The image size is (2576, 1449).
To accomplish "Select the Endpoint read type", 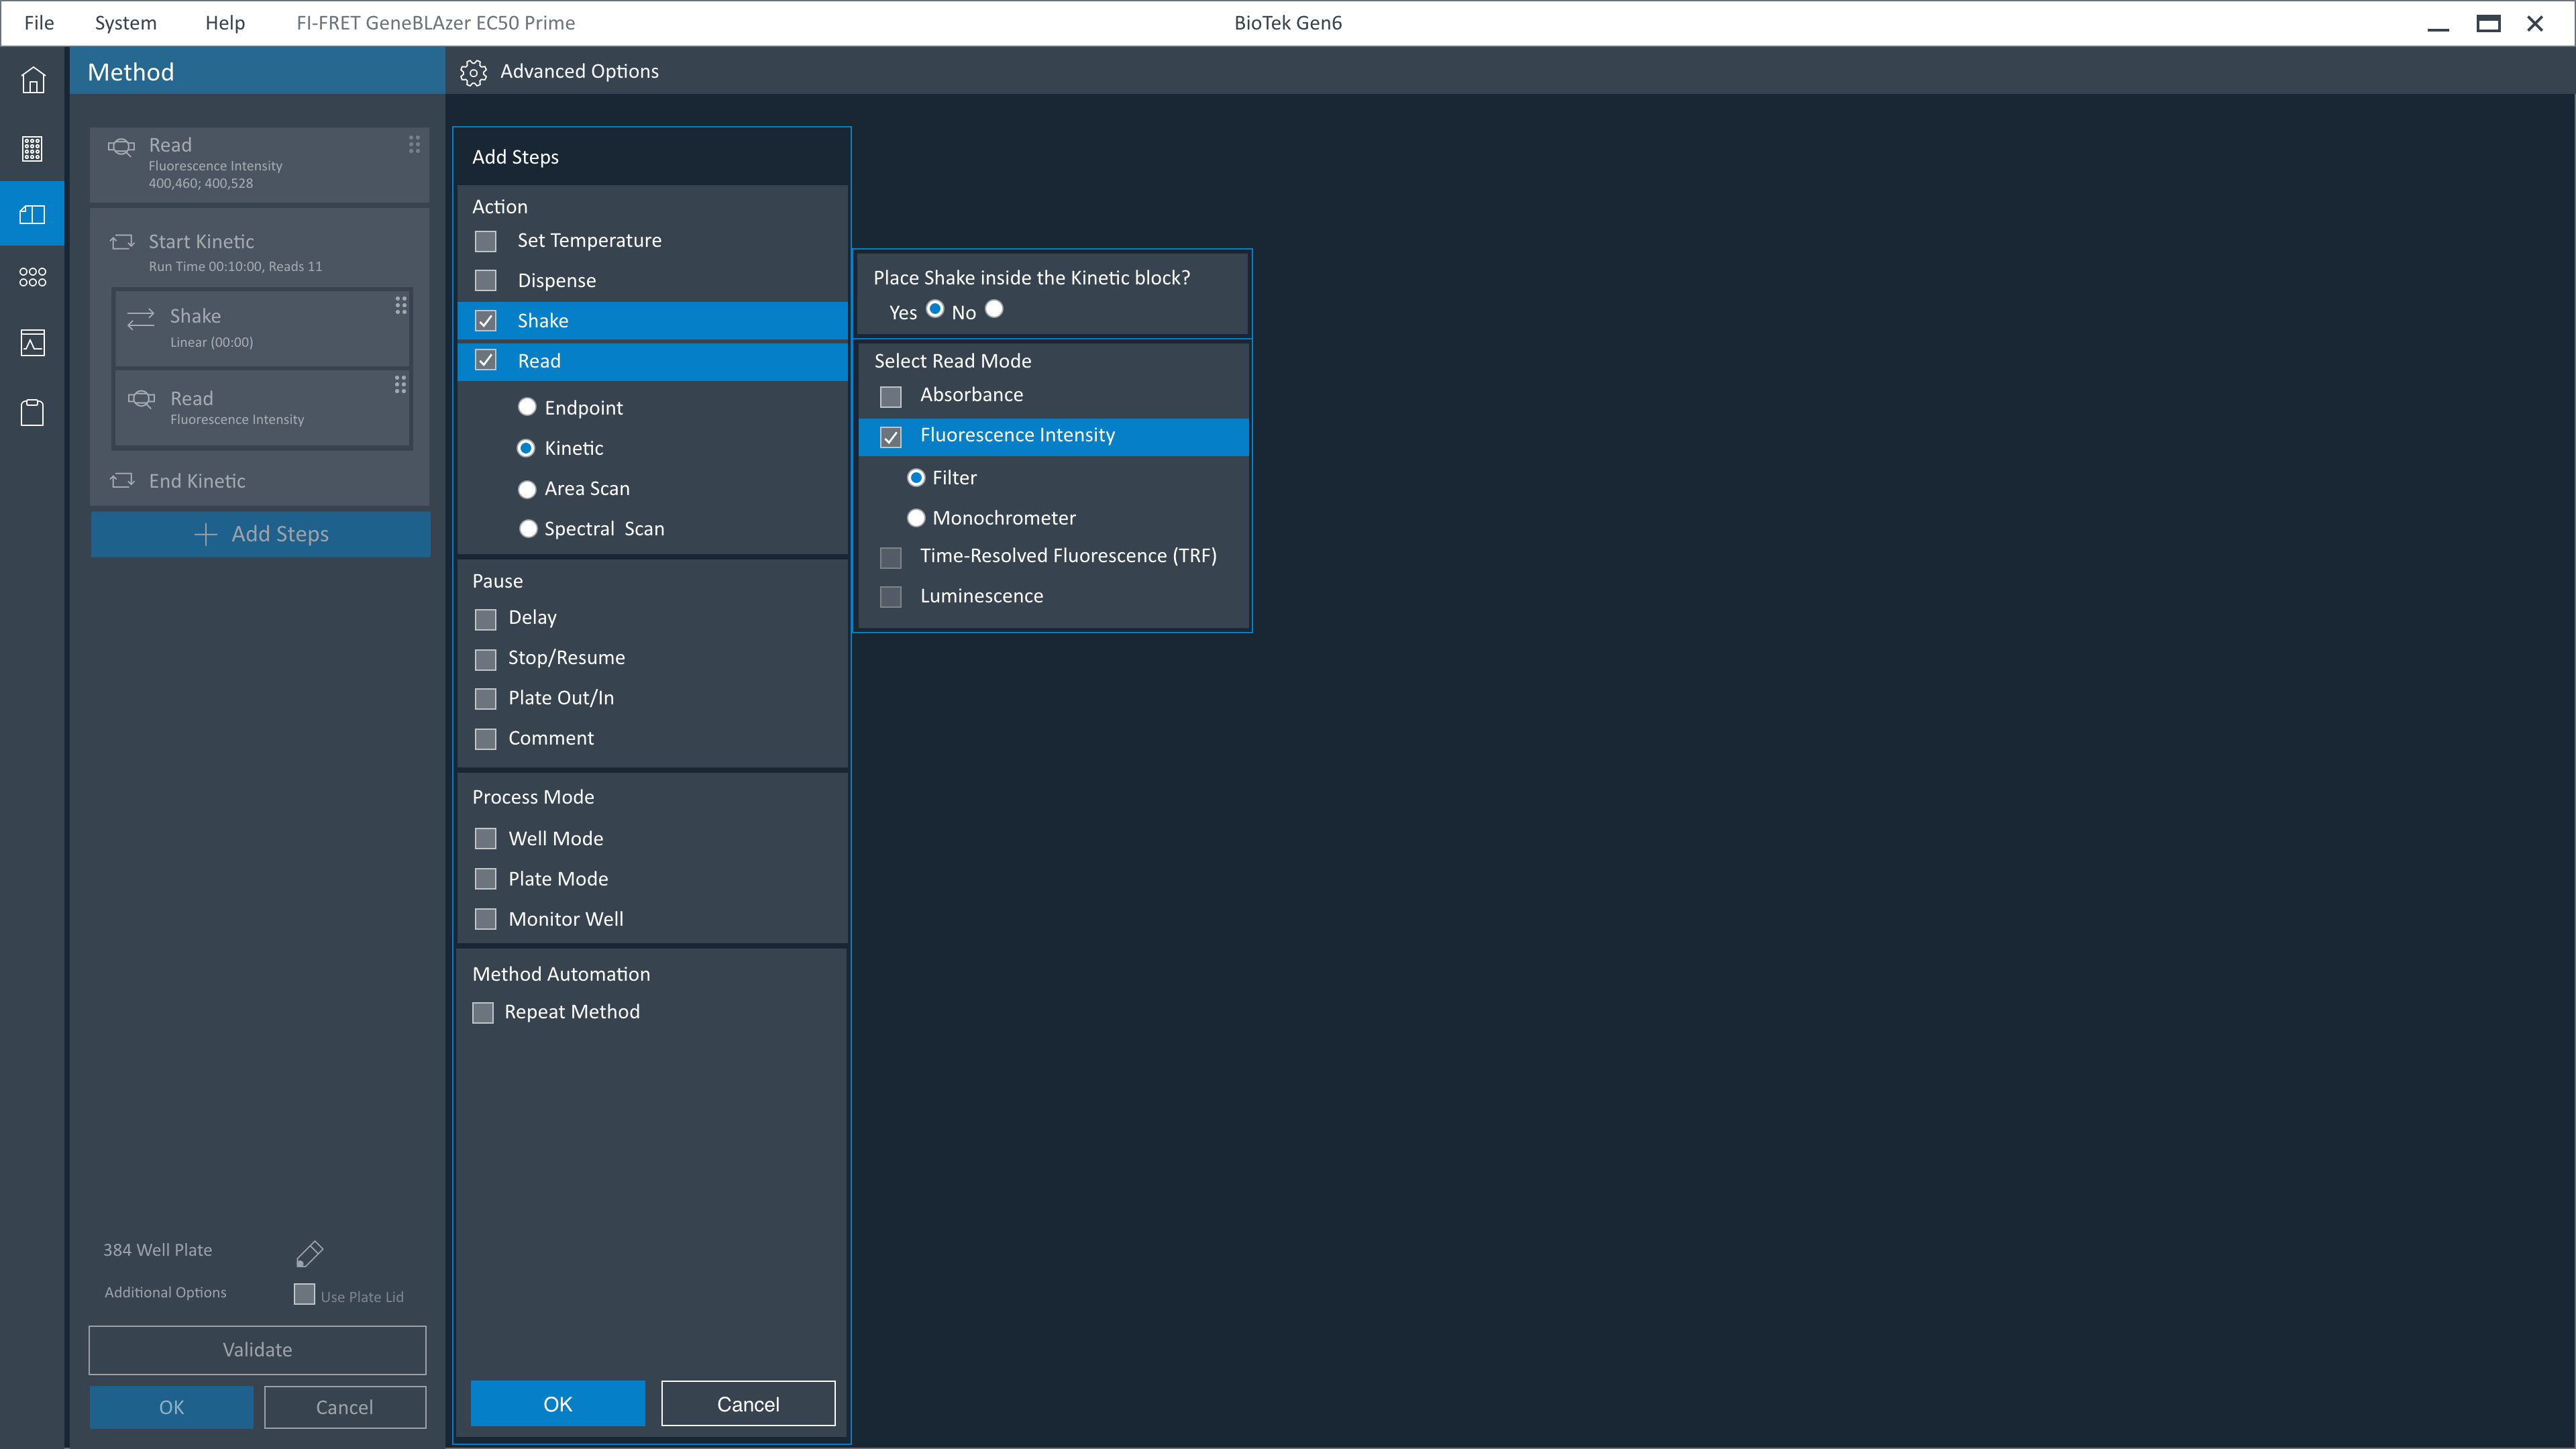I will pos(527,407).
